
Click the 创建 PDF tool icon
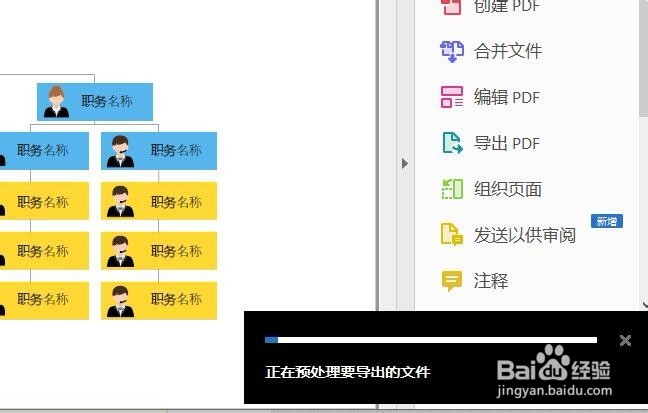pyautogui.click(x=451, y=6)
